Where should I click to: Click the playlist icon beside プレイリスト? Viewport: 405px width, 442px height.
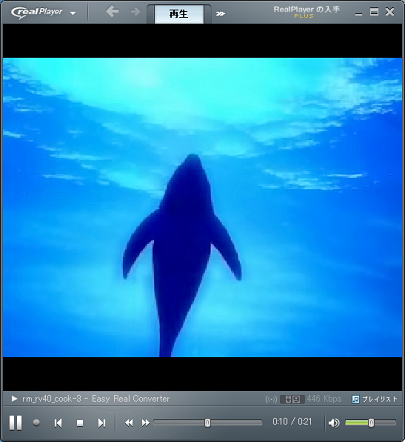(356, 399)
